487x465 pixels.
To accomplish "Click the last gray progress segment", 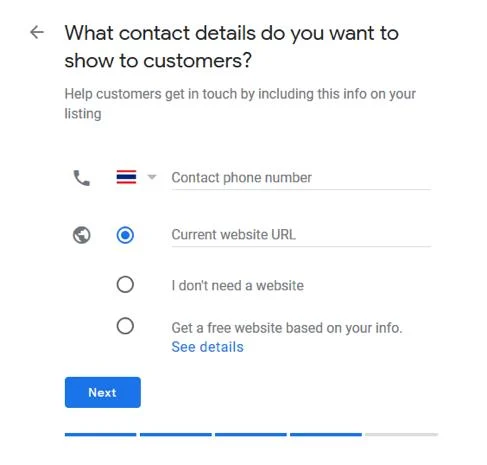I will coord(401,434).
